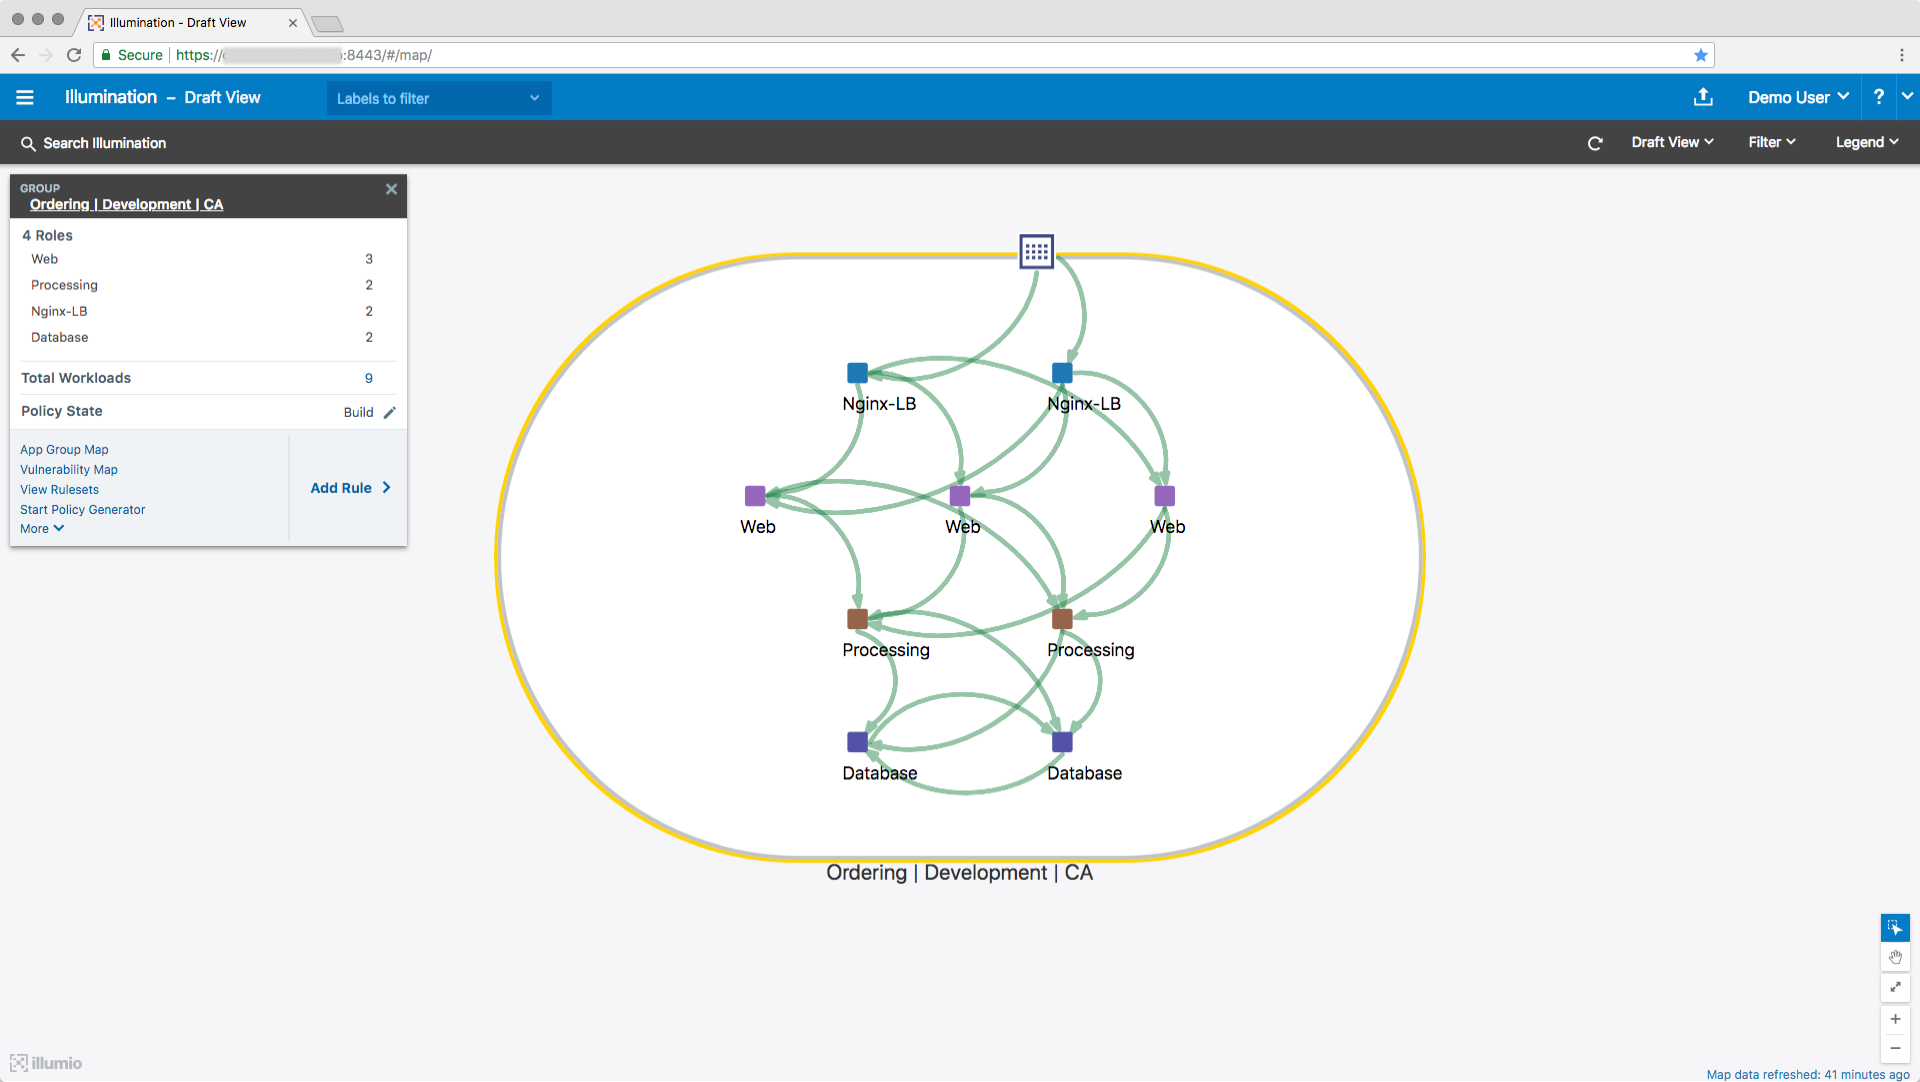
Task: Select the right Nginx-LB workload node
Action: click(1062, 373)
